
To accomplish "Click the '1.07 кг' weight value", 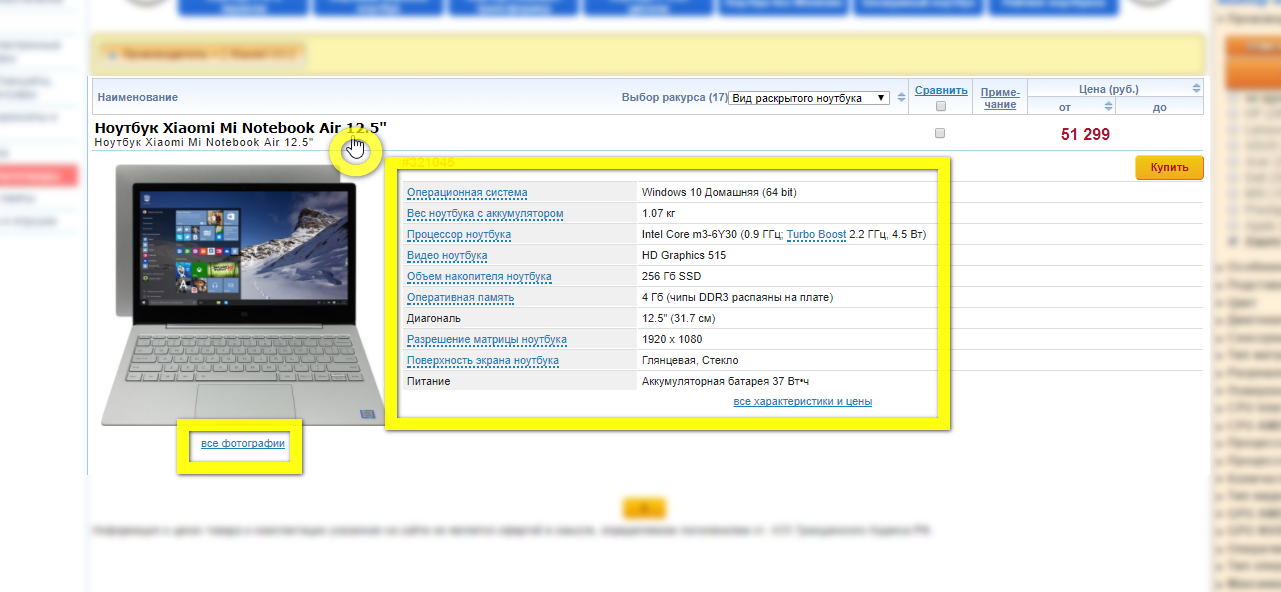I will point(661,213).
